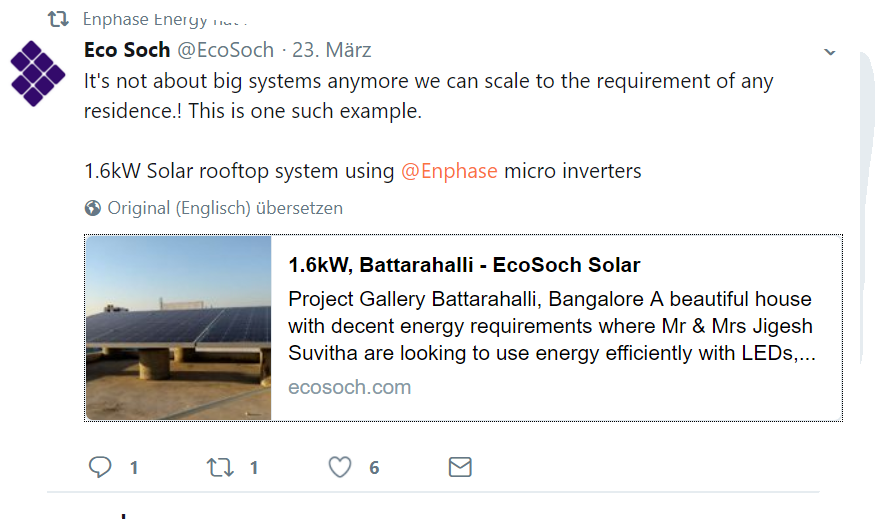Click Original (Englisch) übersetzen
Screen dimensions: 876x520
pos(225,208)
